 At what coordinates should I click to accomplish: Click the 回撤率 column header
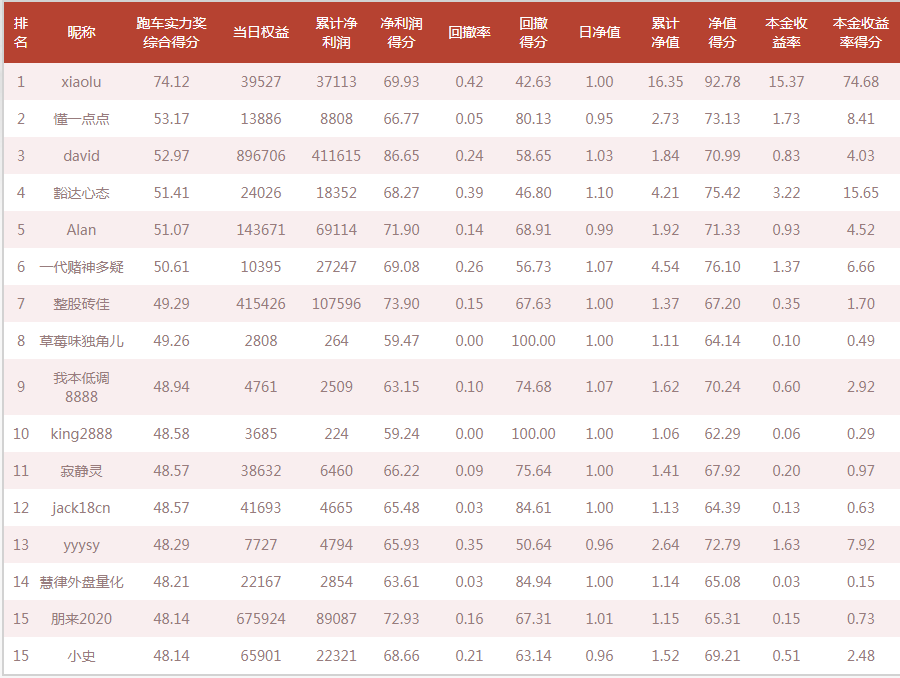469,32
